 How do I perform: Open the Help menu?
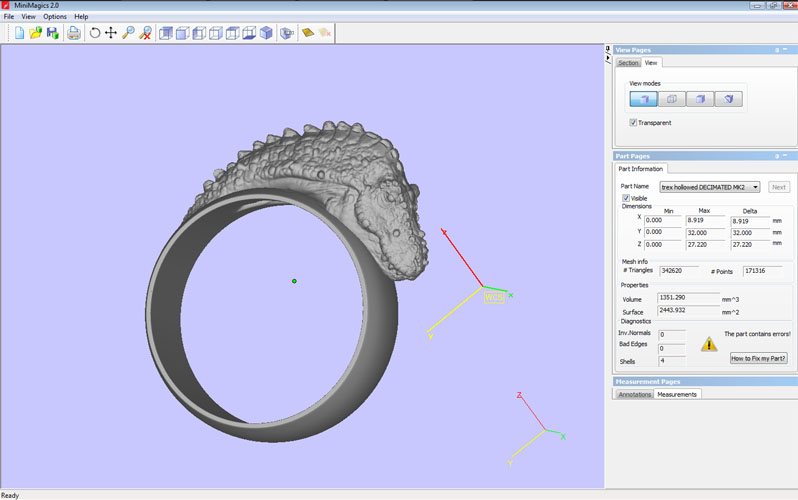click(81, 16)
